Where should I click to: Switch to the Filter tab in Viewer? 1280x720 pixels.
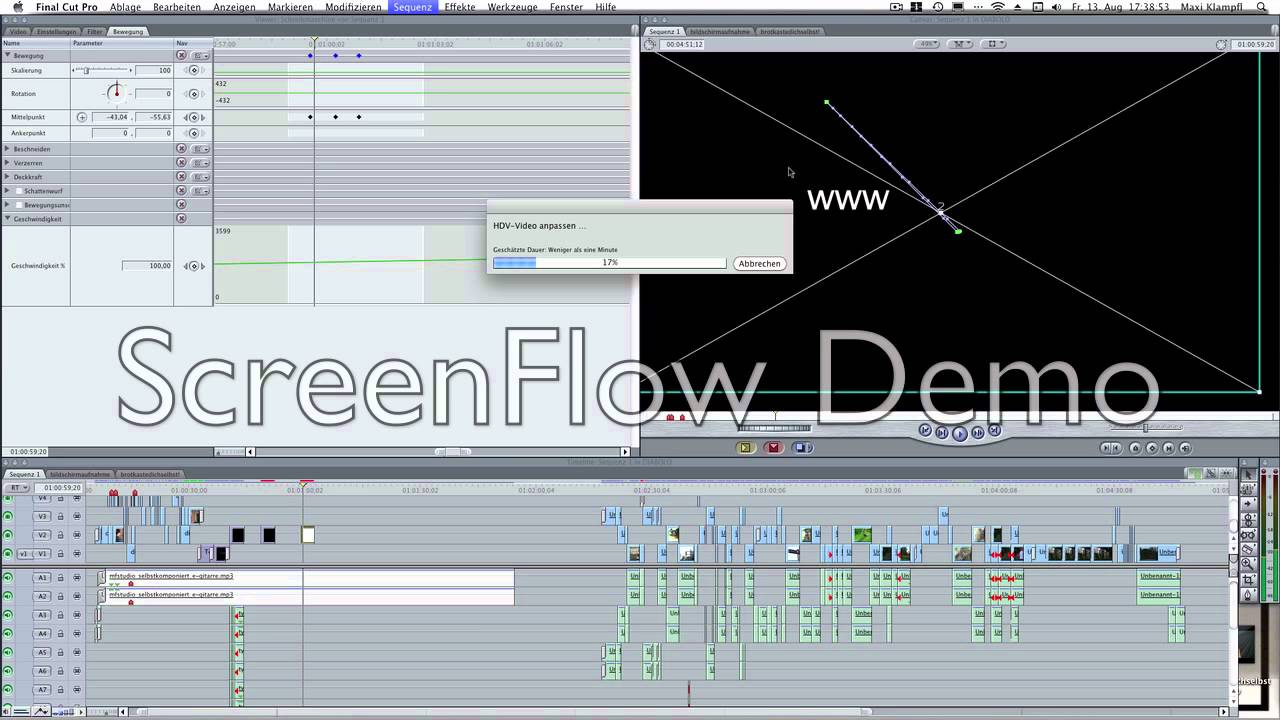click(x=94, y=31)
